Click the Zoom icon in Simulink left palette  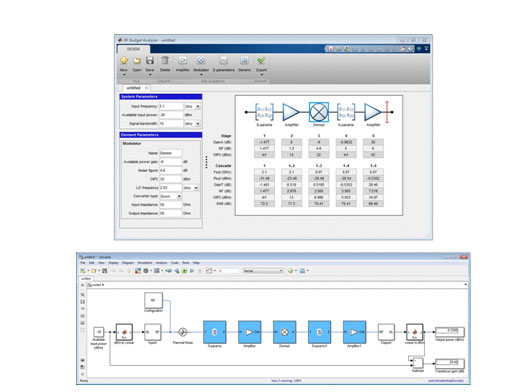pyautogui.click(x=82, y=295)
